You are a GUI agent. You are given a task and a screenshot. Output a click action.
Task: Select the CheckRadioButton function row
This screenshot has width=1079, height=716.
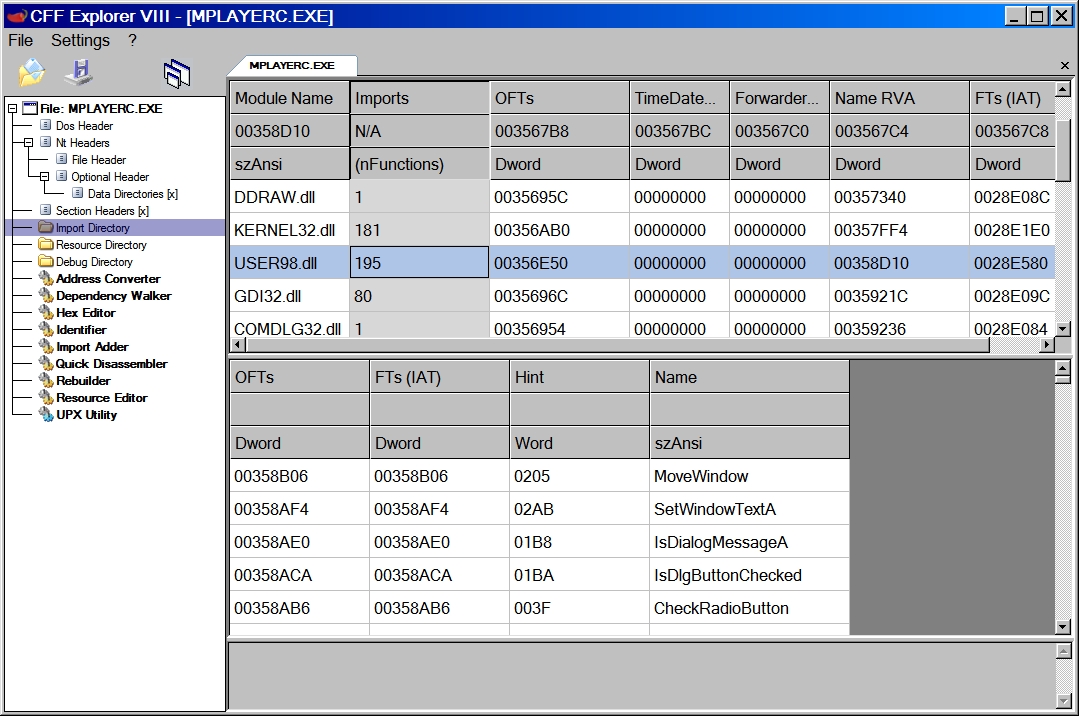click(540, 608)
